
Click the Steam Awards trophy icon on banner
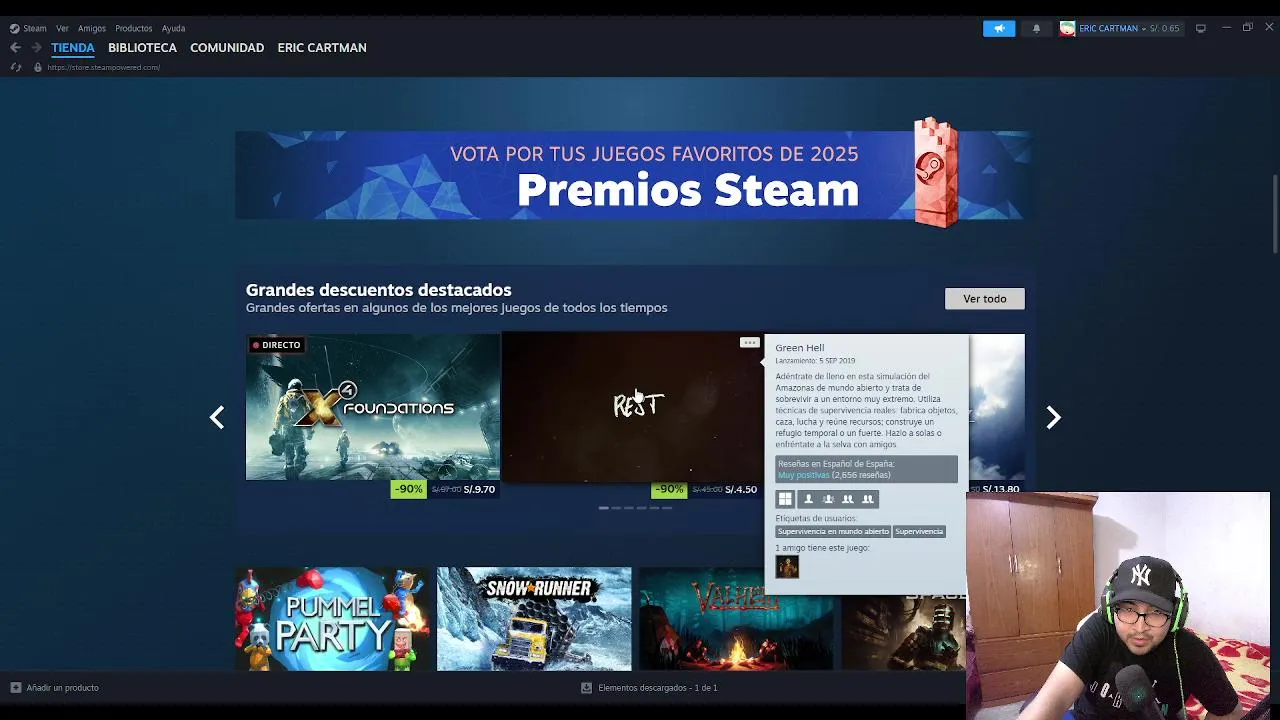pos(936,173)
